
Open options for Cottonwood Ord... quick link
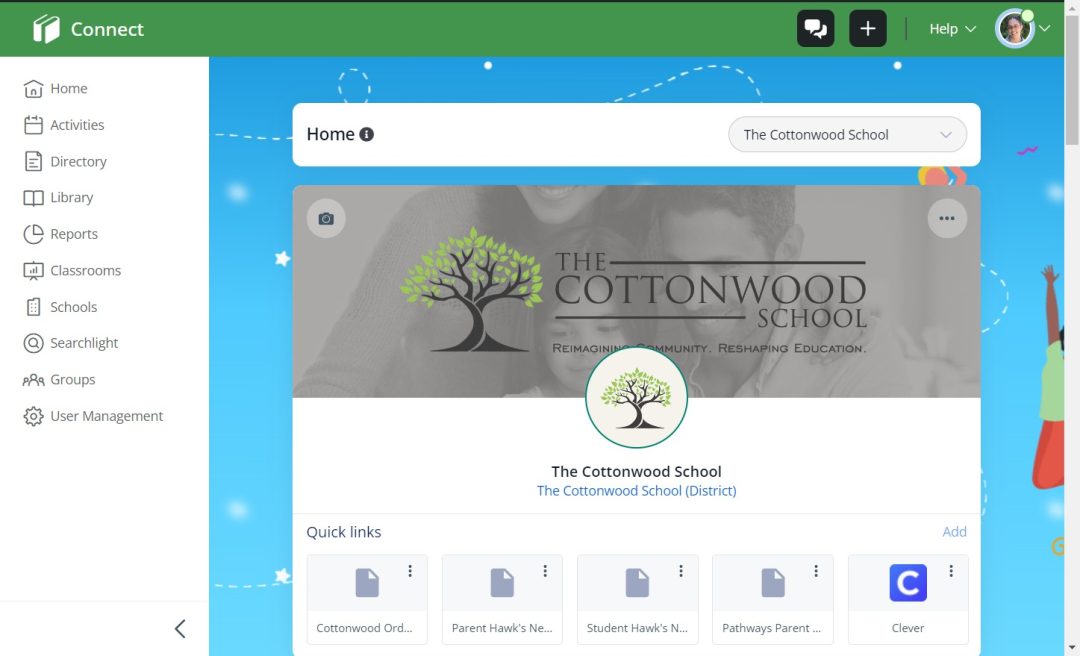410,571
